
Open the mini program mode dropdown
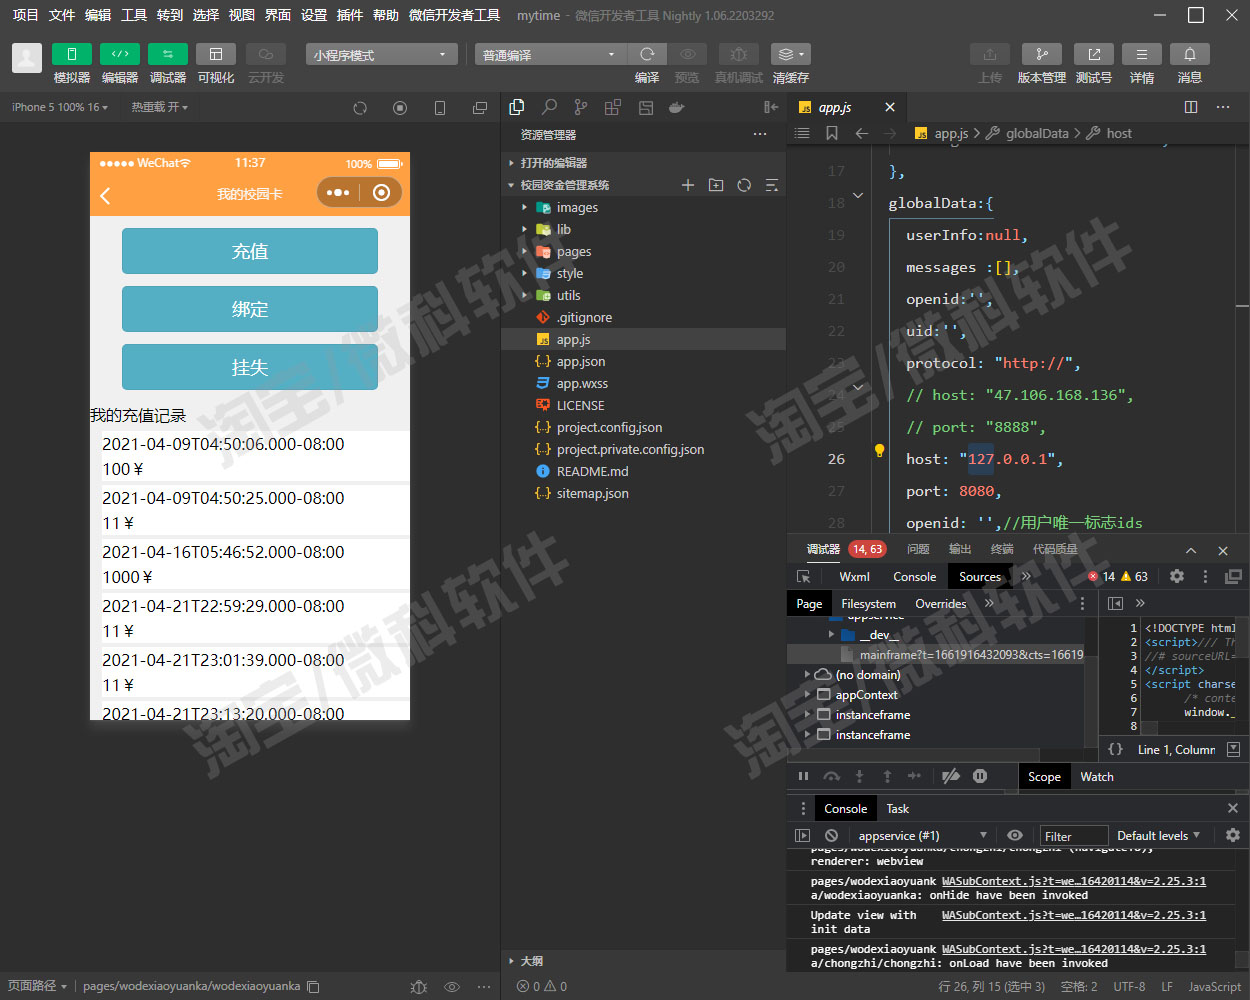tap(381, 54)
